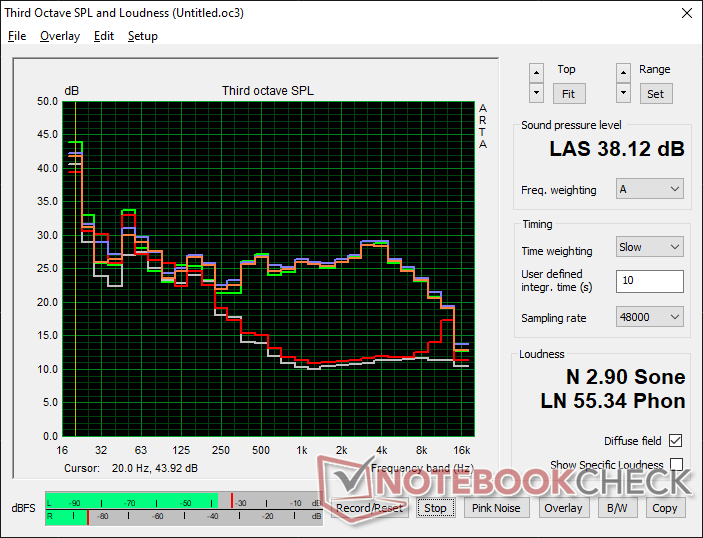Screen dimensions: 703x538
Task: Click the Range down arrow
Action: point(623,93)
